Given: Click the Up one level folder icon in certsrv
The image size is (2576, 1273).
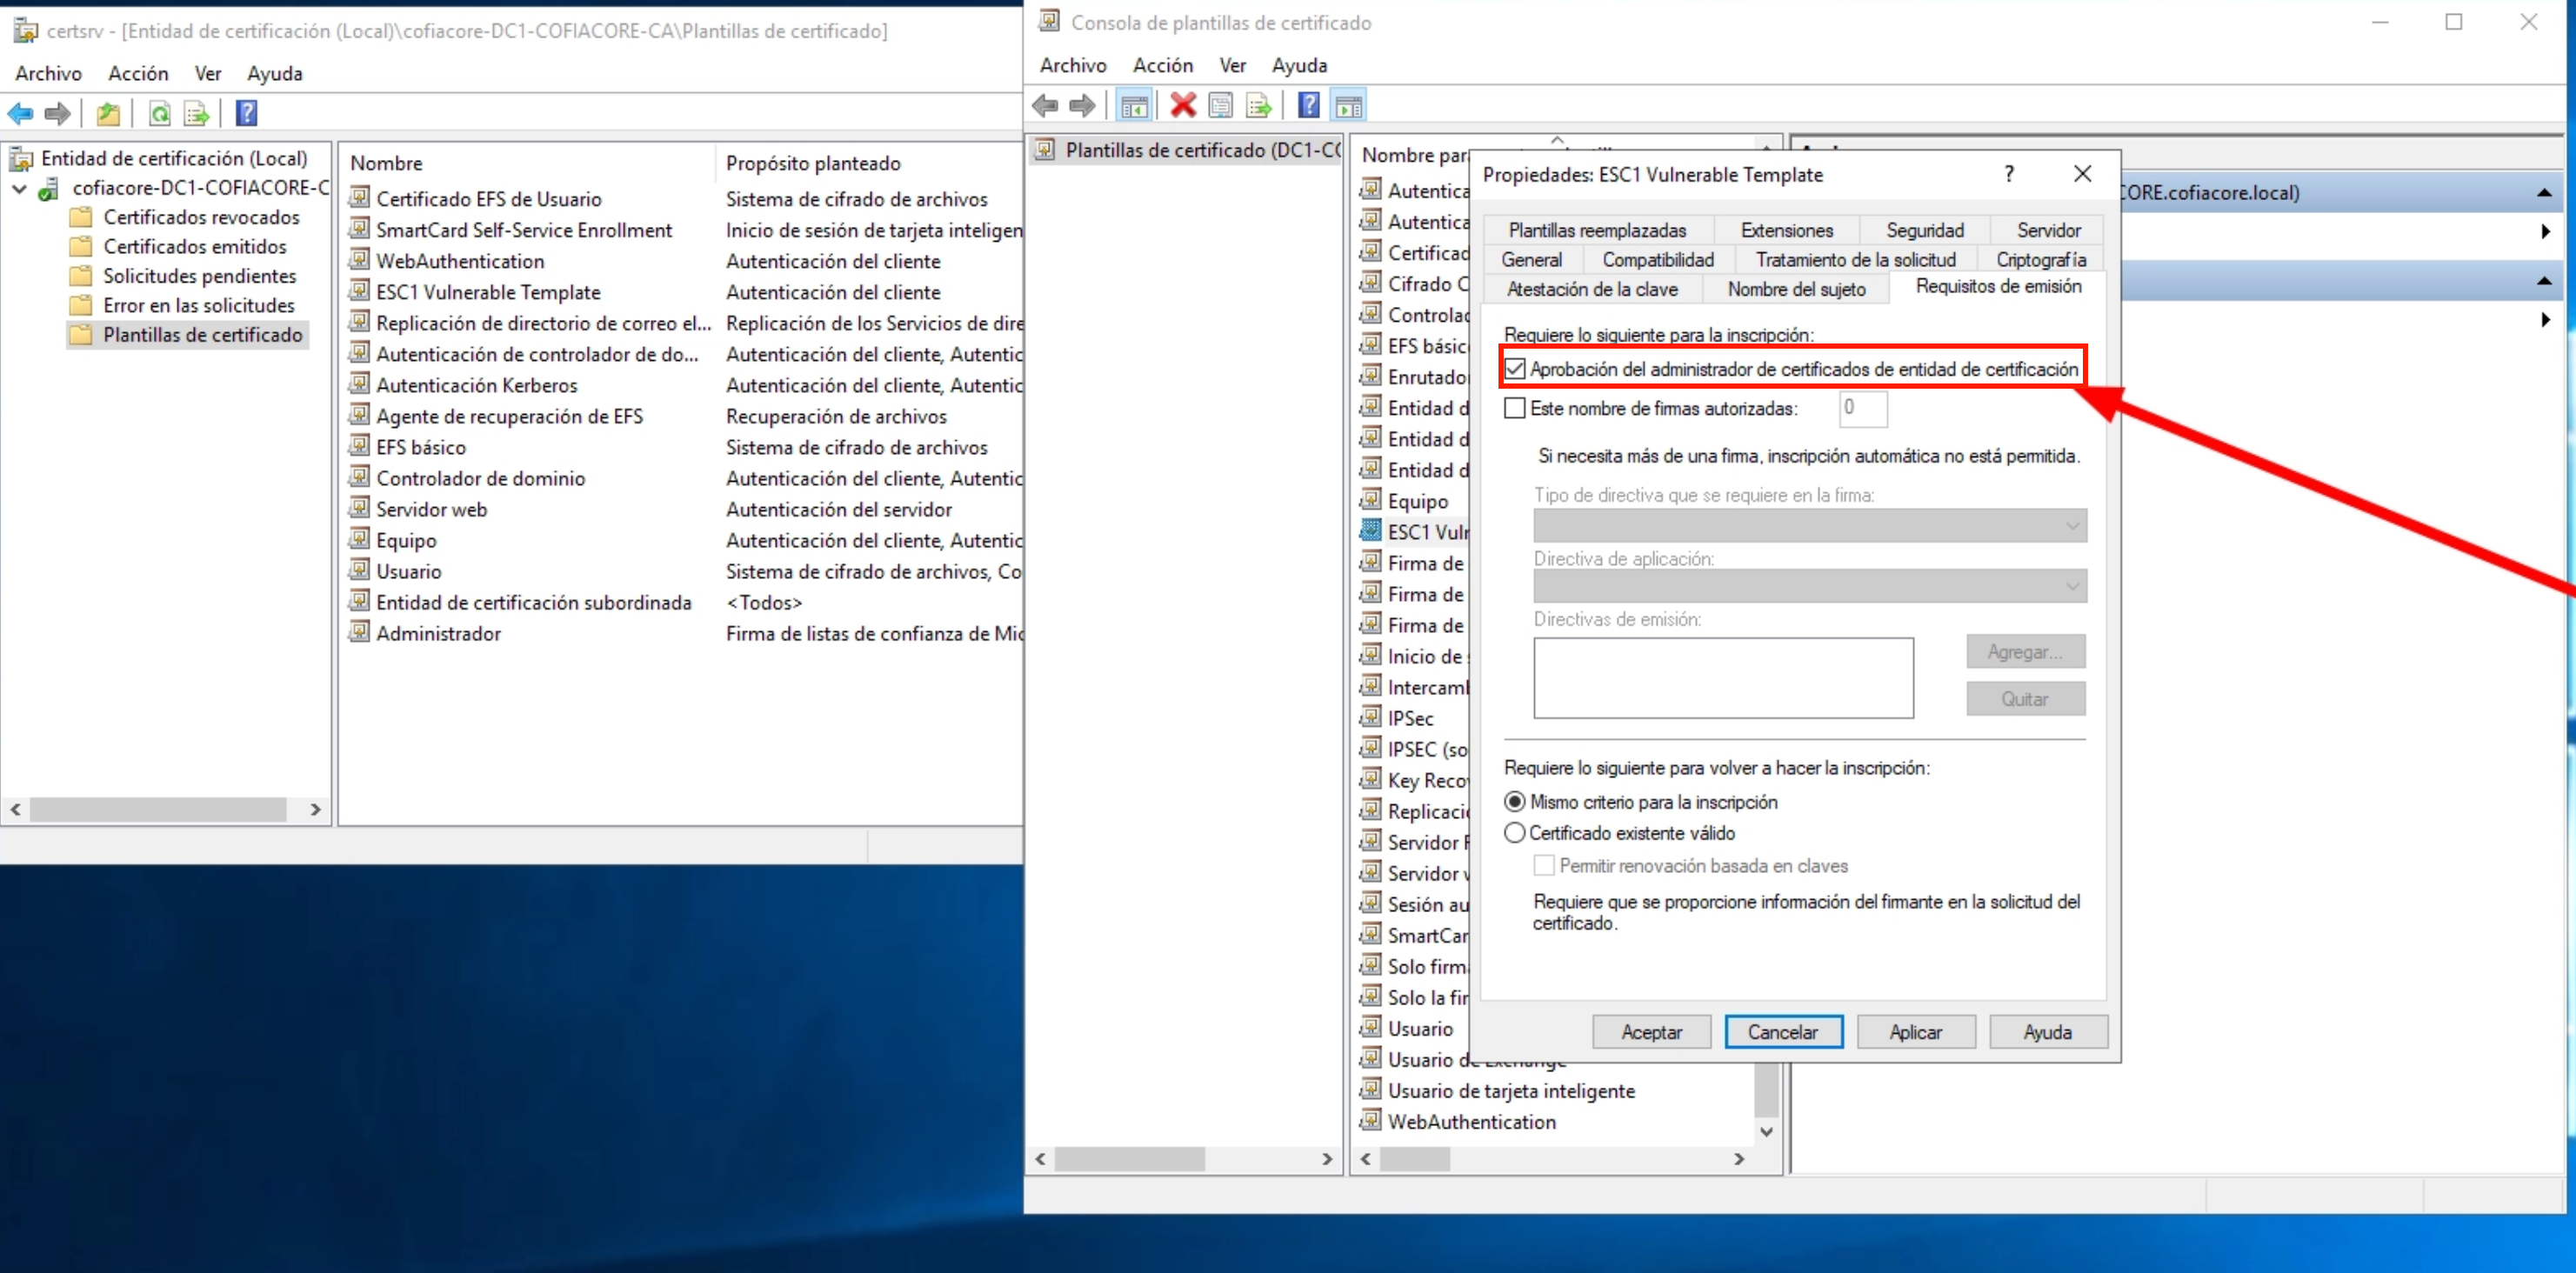Looking at the screenshot, I should pos(108,114).
